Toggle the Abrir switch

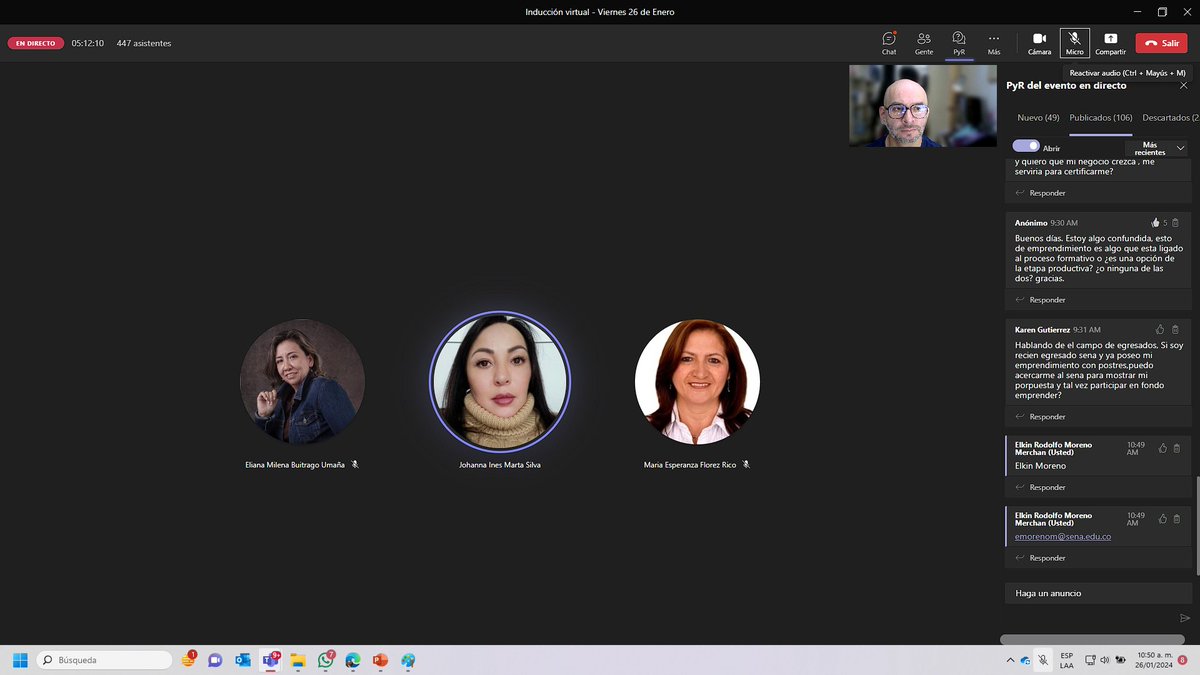[x=1025, y=147]
